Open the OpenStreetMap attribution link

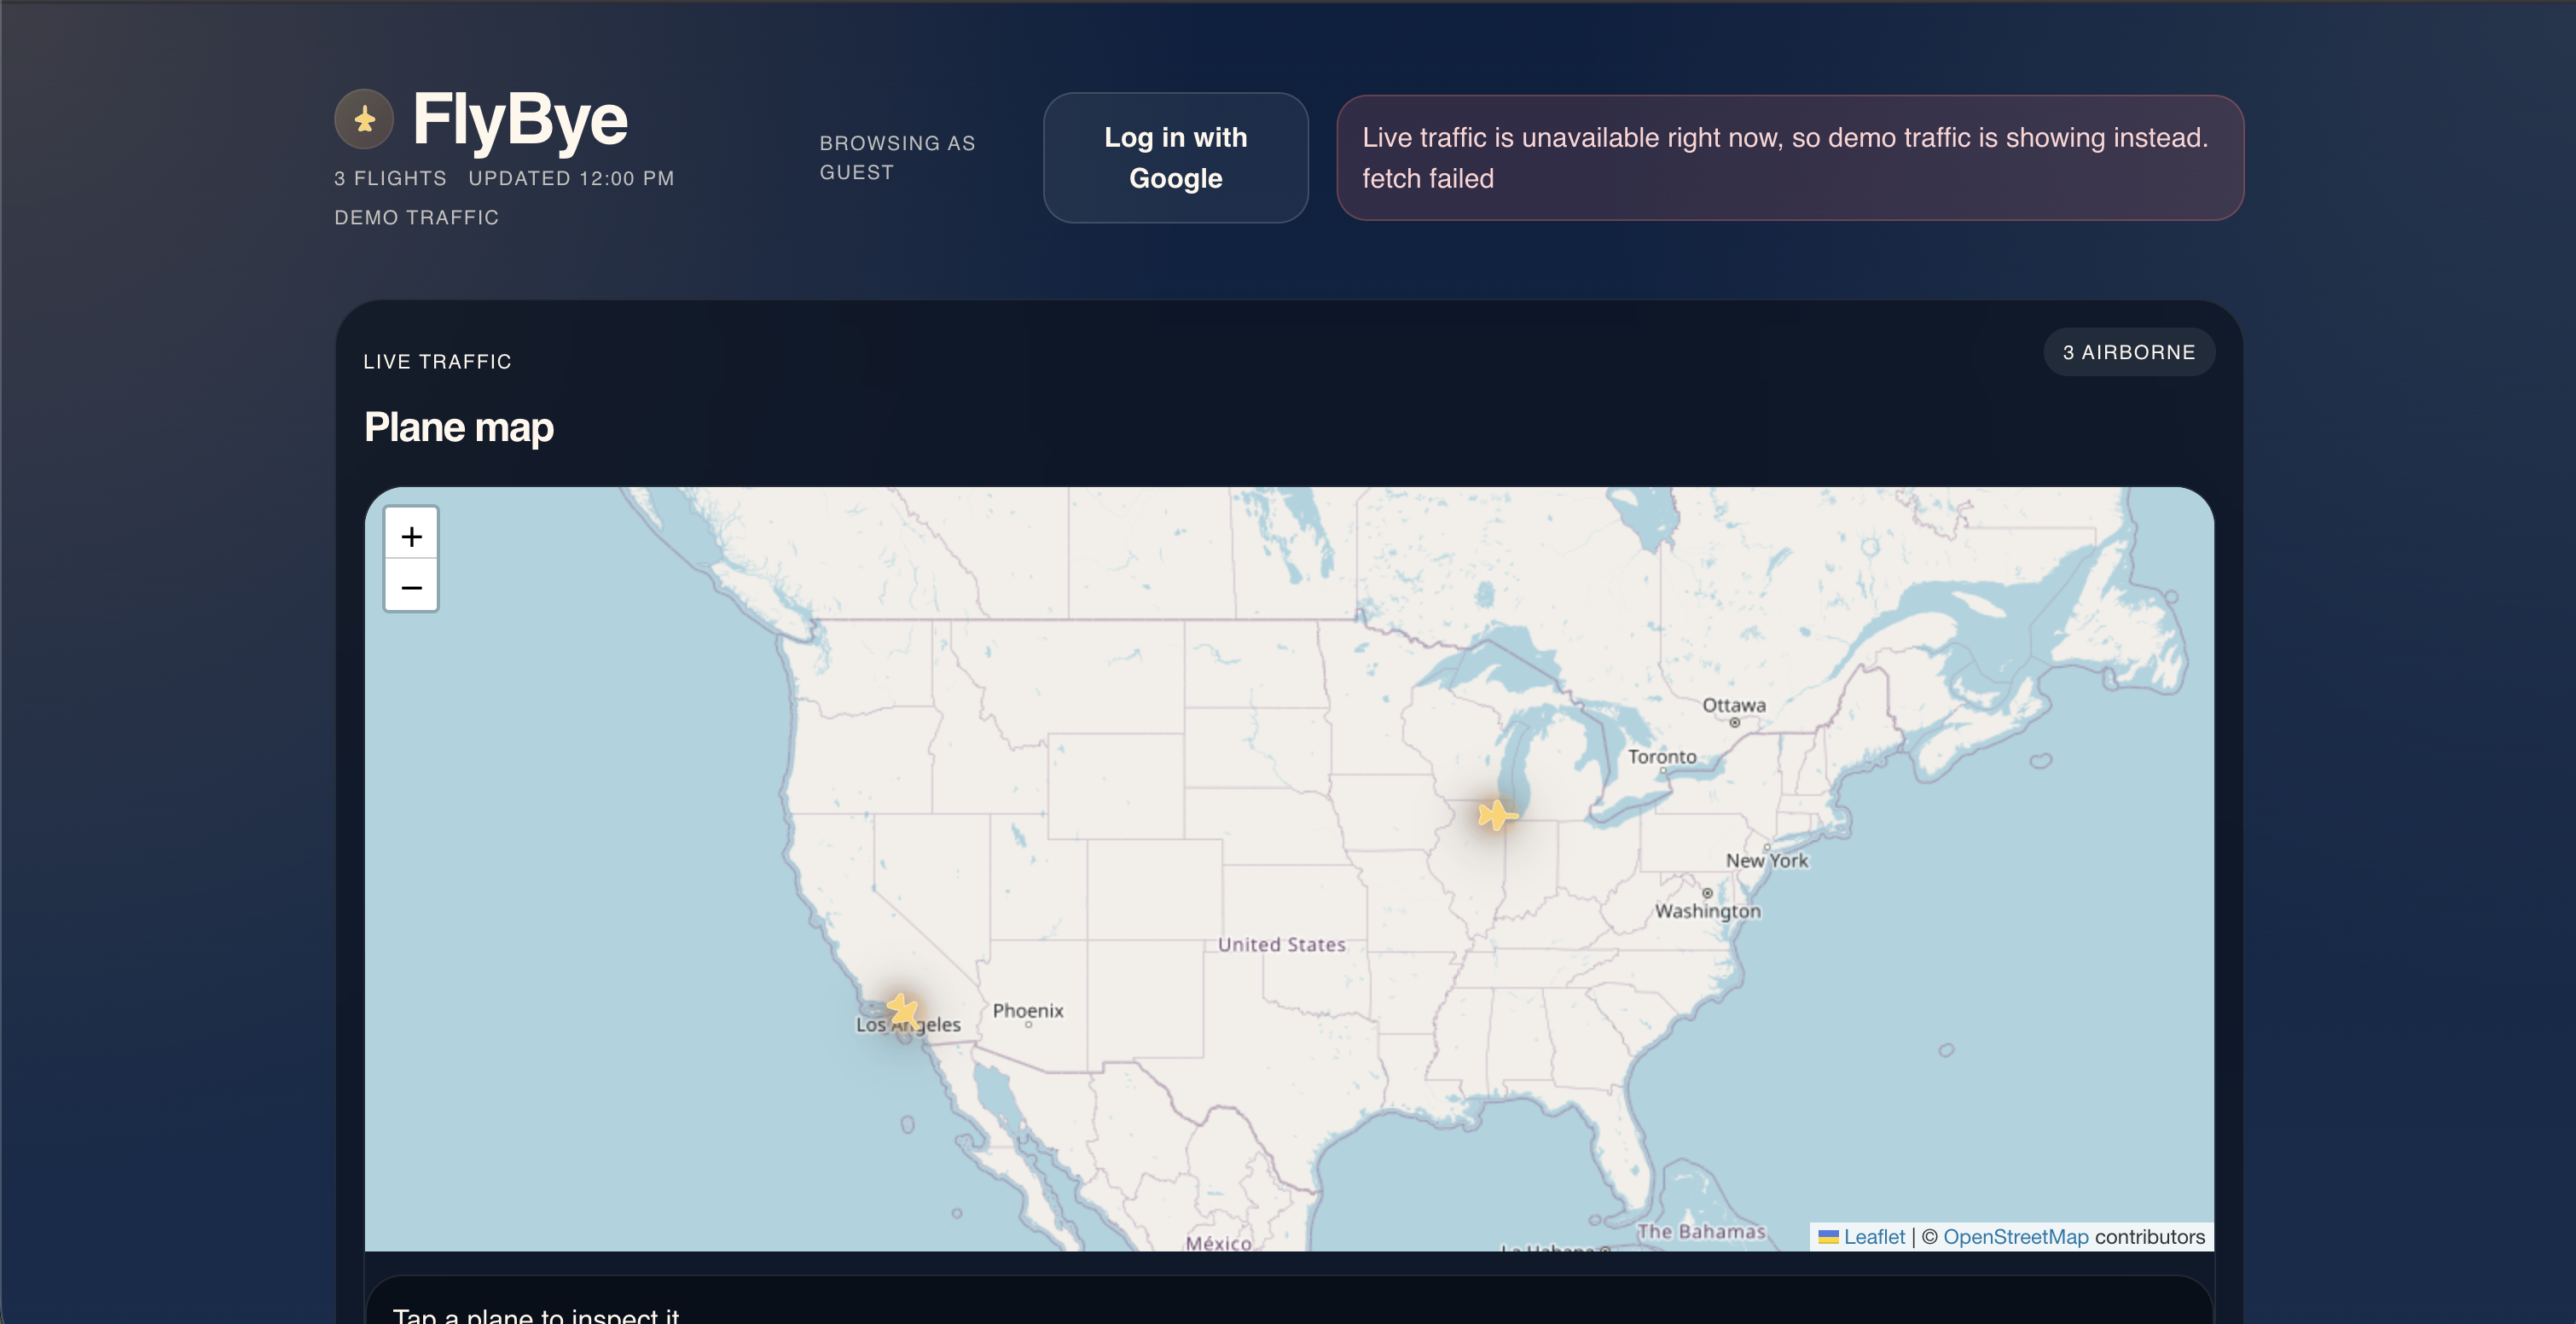2015,1237
